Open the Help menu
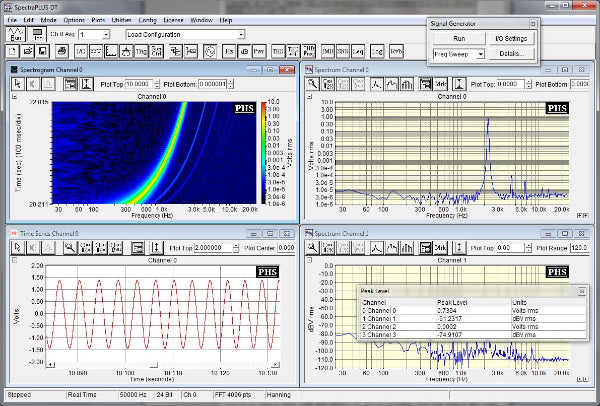The height and width of the screenshot is (406, 600). pyautogui.click(x=226, y=20)
